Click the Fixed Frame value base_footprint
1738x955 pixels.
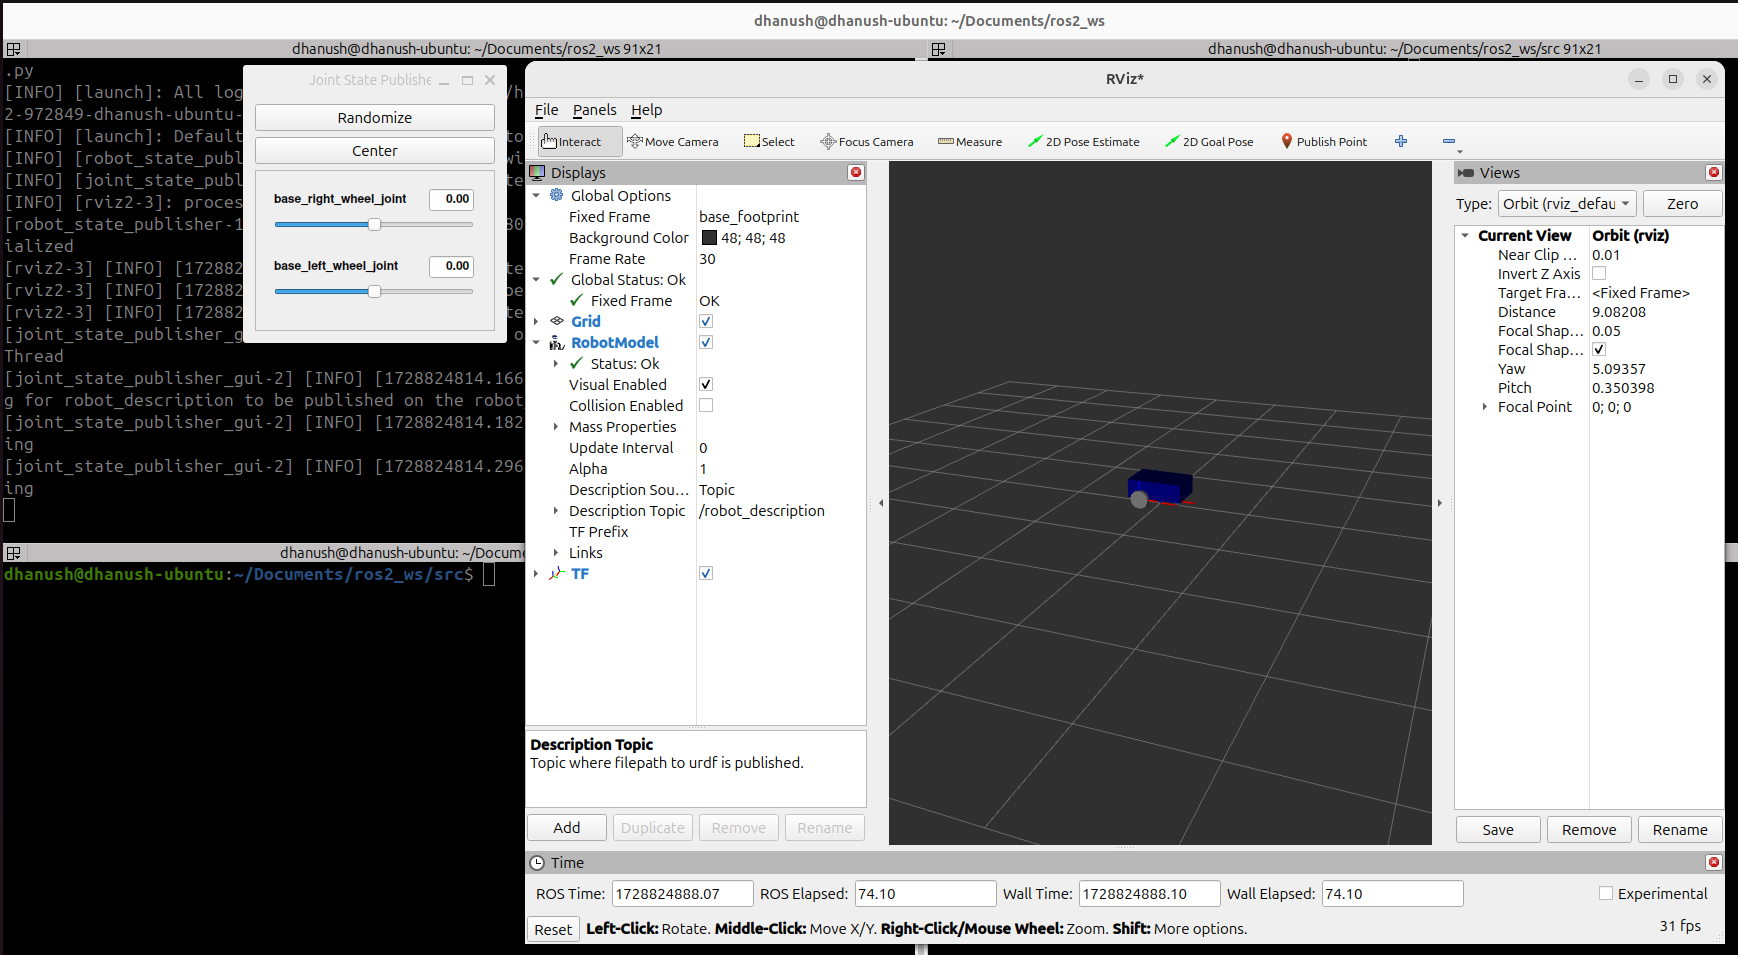(x=749, y=217)
